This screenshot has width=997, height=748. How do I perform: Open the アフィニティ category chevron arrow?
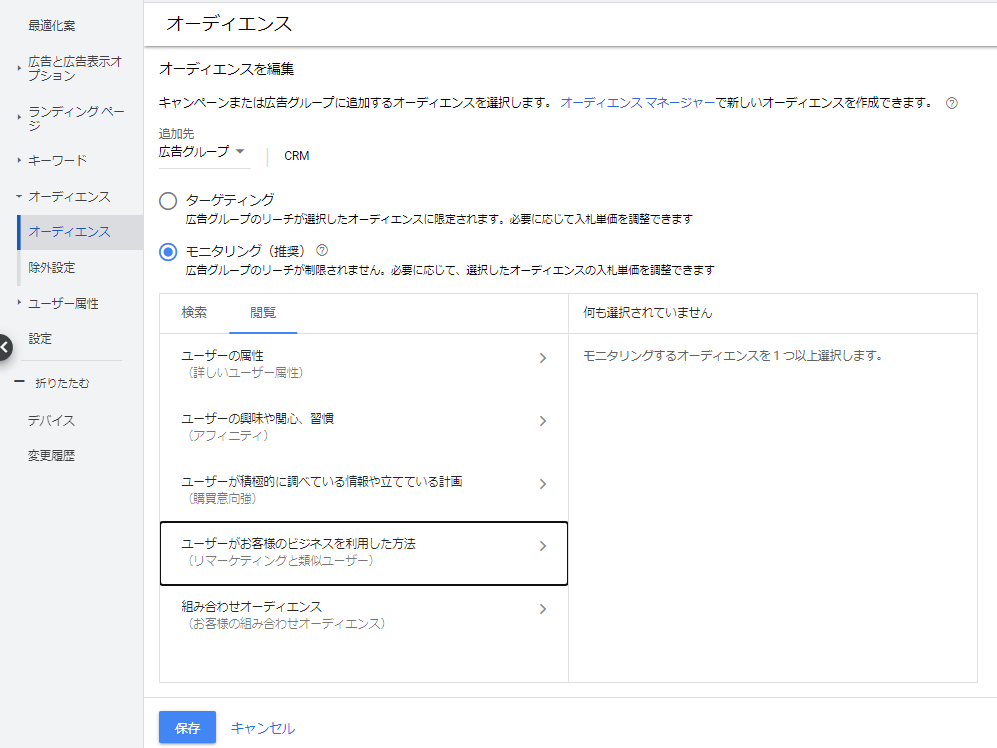pyautogui.click(x=542, y=421)
